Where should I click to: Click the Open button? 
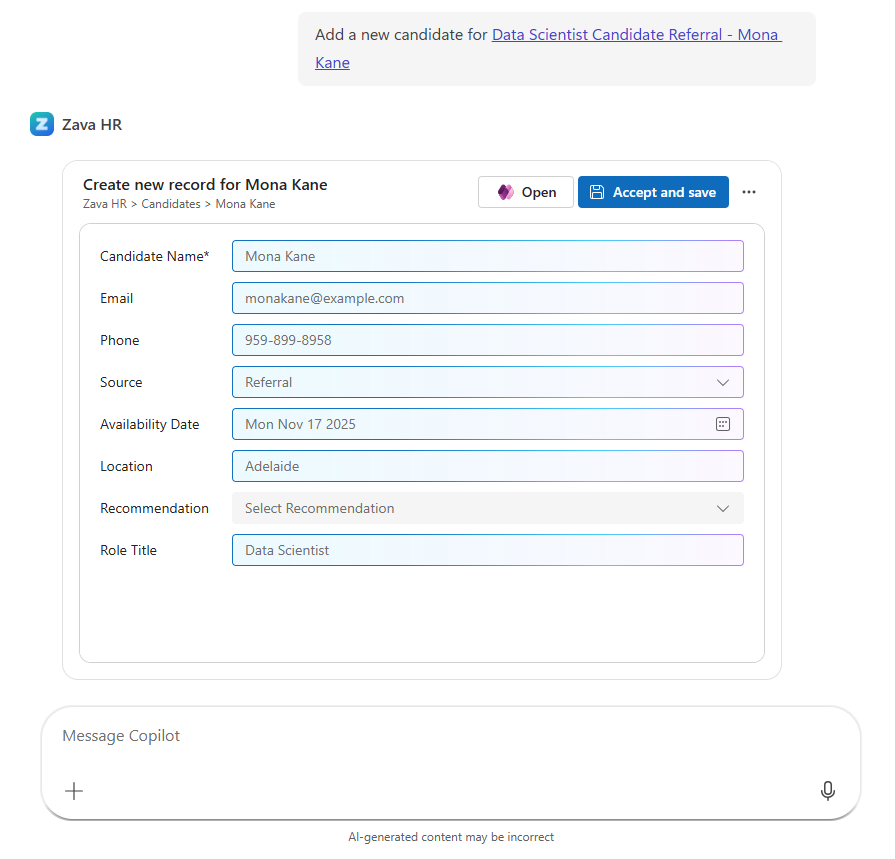(x=525, y=192)
